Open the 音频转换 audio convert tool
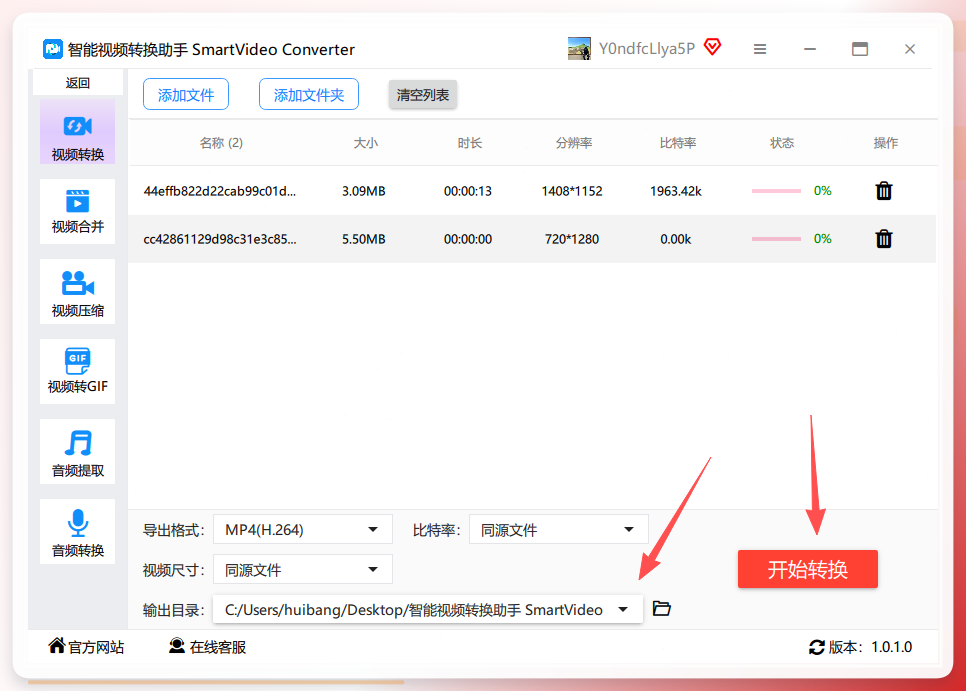The width and height of the screenshot is (966, 691). pyautogui.click(x=78, y=531)
